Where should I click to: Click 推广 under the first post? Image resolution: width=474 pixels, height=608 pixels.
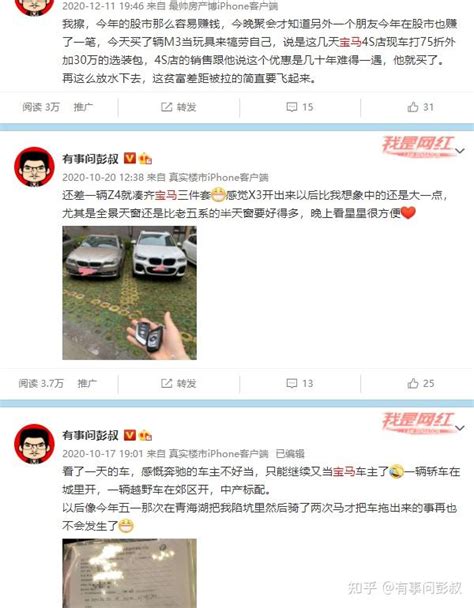point(83,107)
